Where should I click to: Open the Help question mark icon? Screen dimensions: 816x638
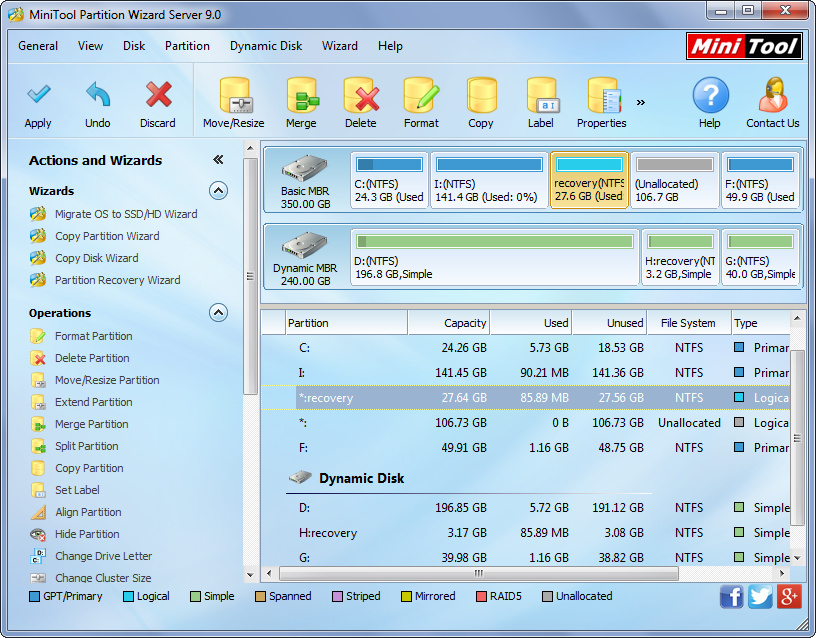(x=710, y=95)
